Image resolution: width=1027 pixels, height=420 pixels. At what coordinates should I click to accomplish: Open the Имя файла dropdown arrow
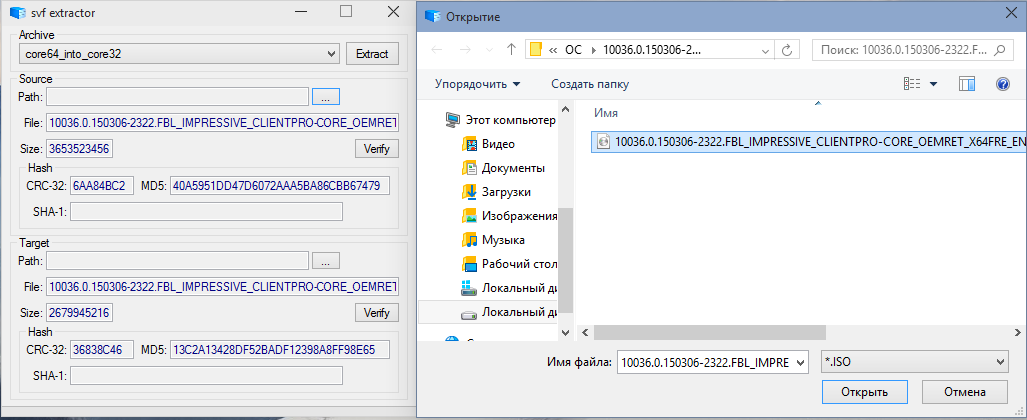pos(800,362)
